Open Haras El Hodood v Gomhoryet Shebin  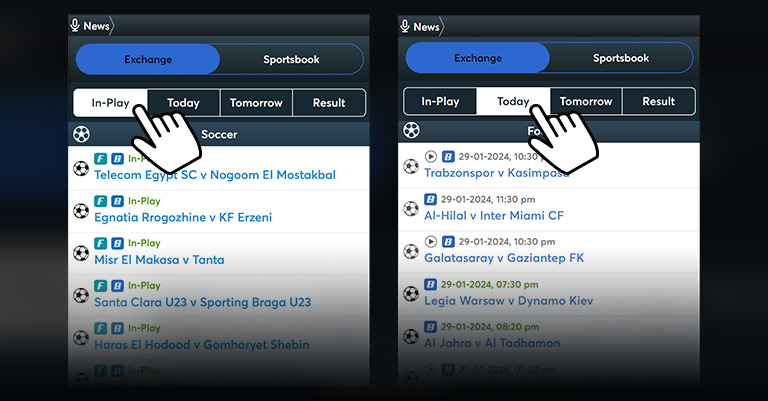(202, 345)
